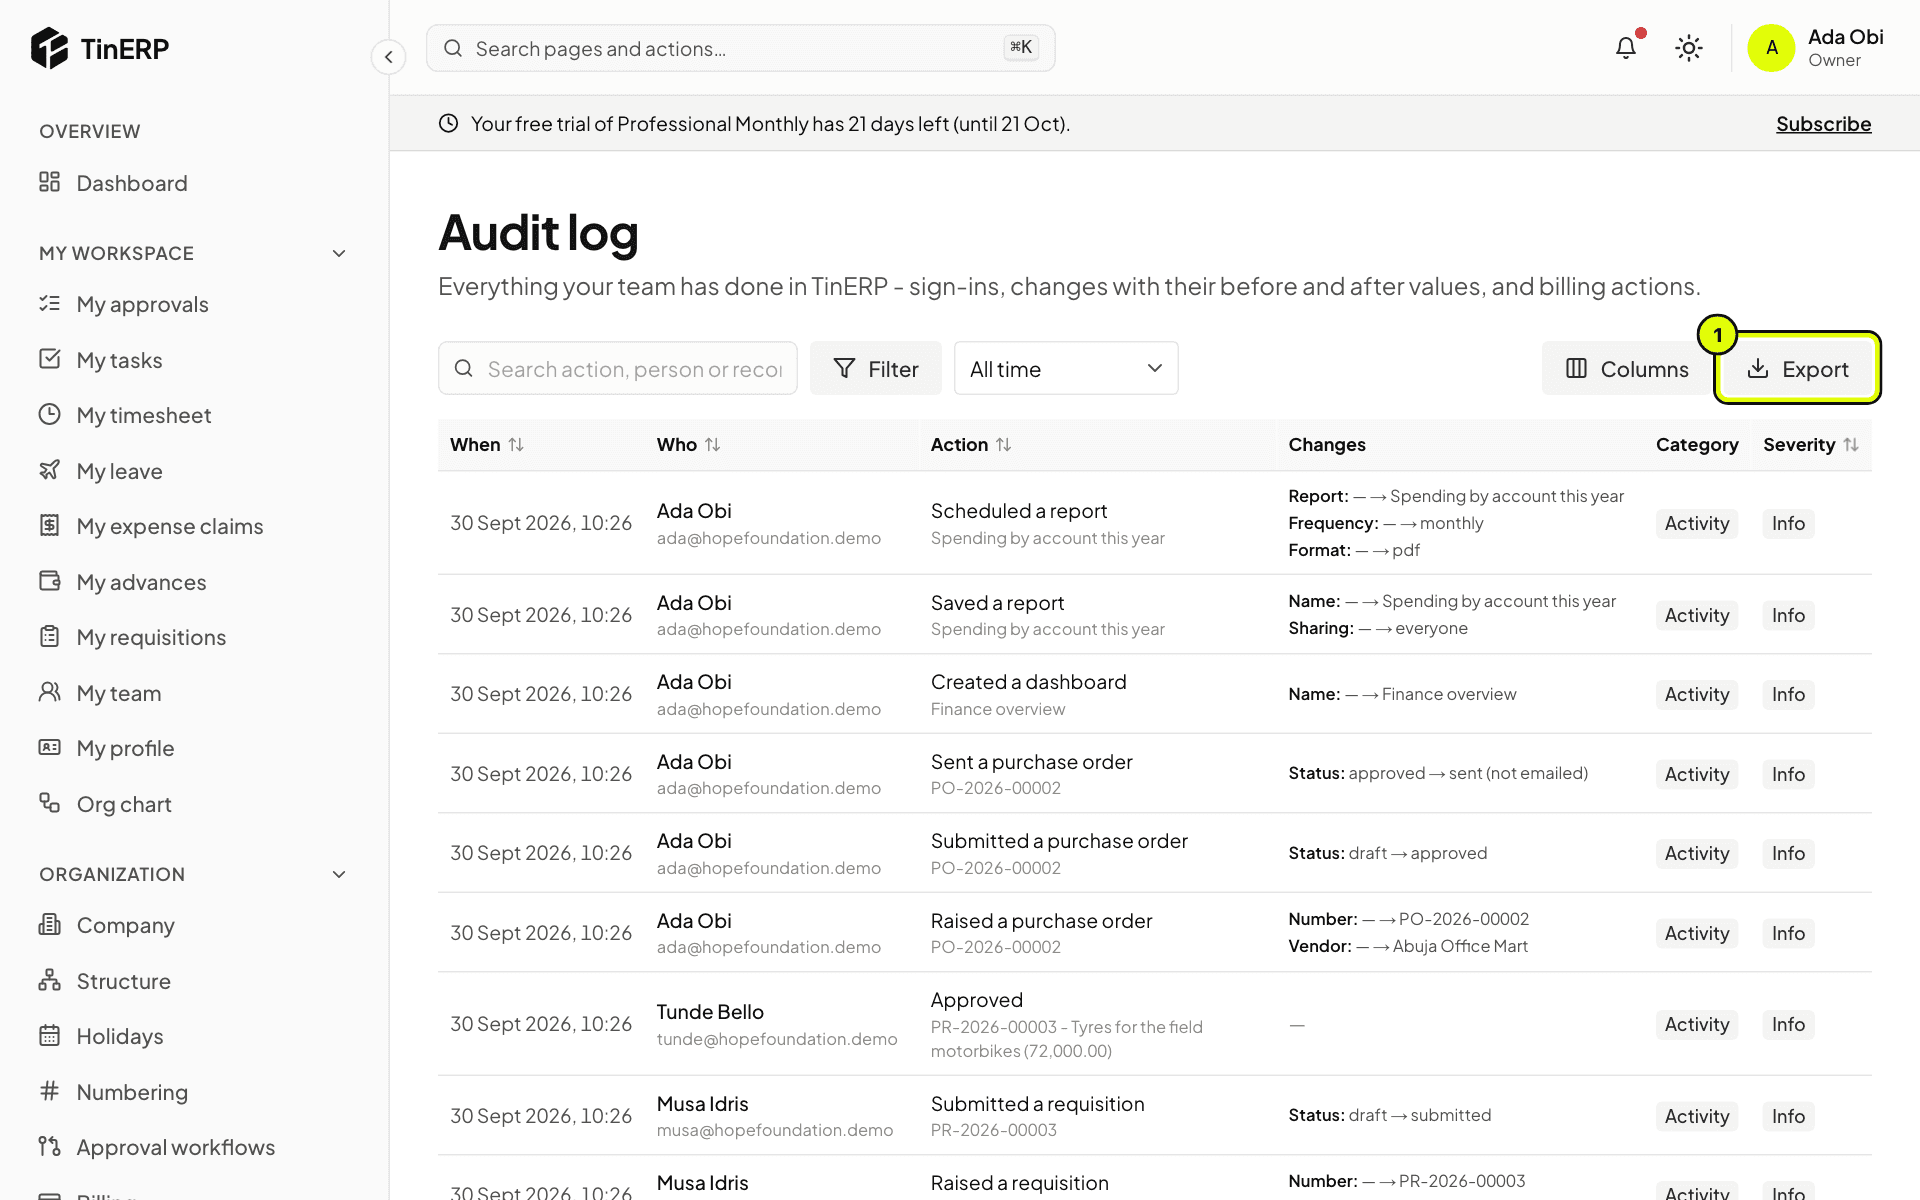Open Ada Obi's user avatar menu

(x=1771, y=48)
